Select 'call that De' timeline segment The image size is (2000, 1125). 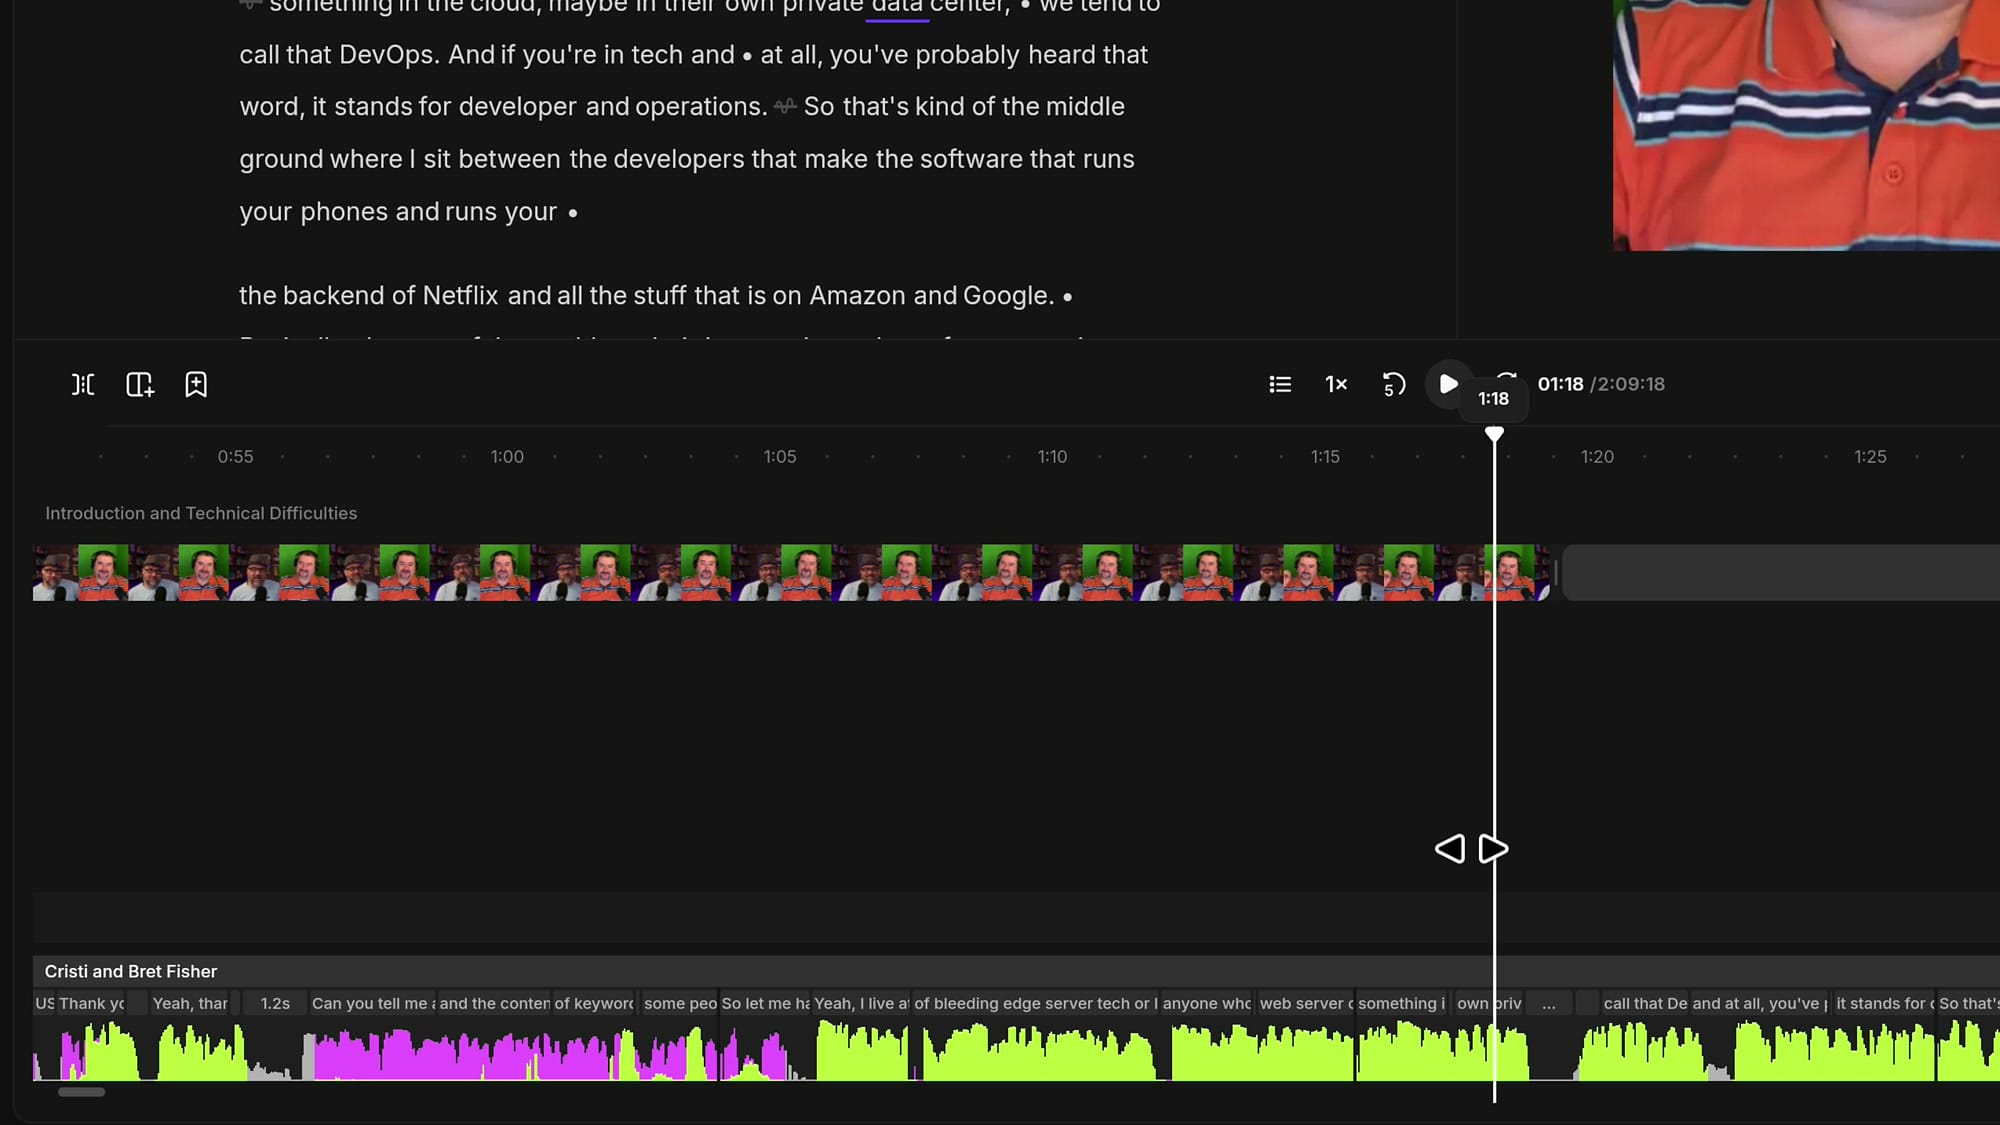(x=1645, y=1003)
